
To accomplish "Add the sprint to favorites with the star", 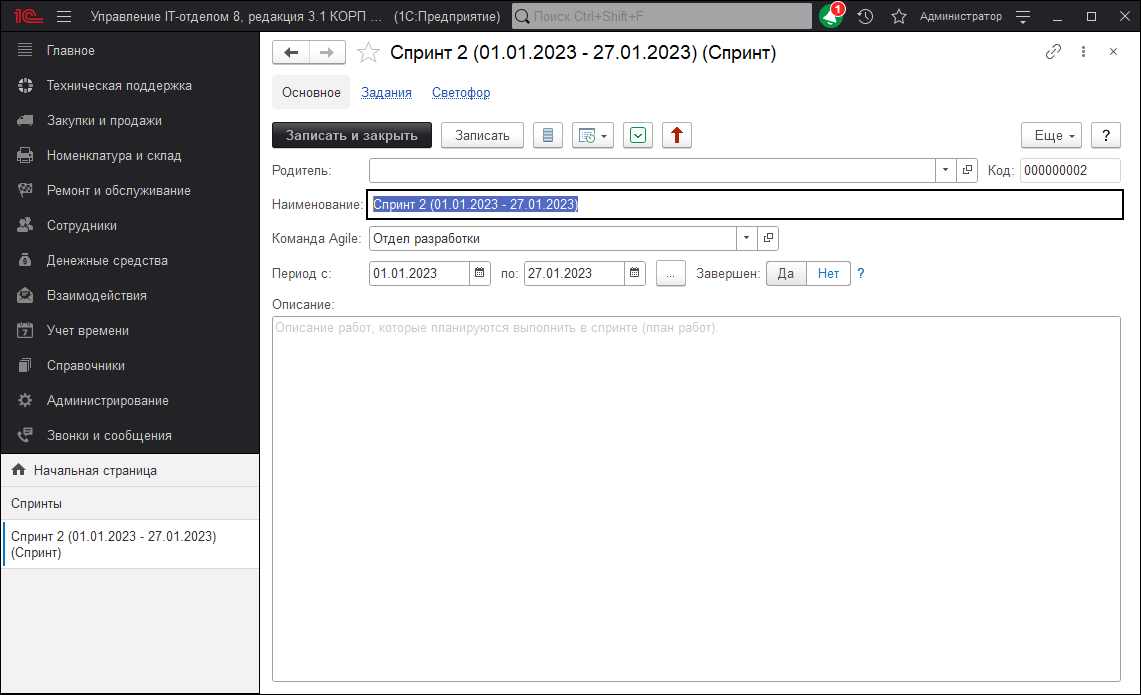I will (x=369, y=53).
